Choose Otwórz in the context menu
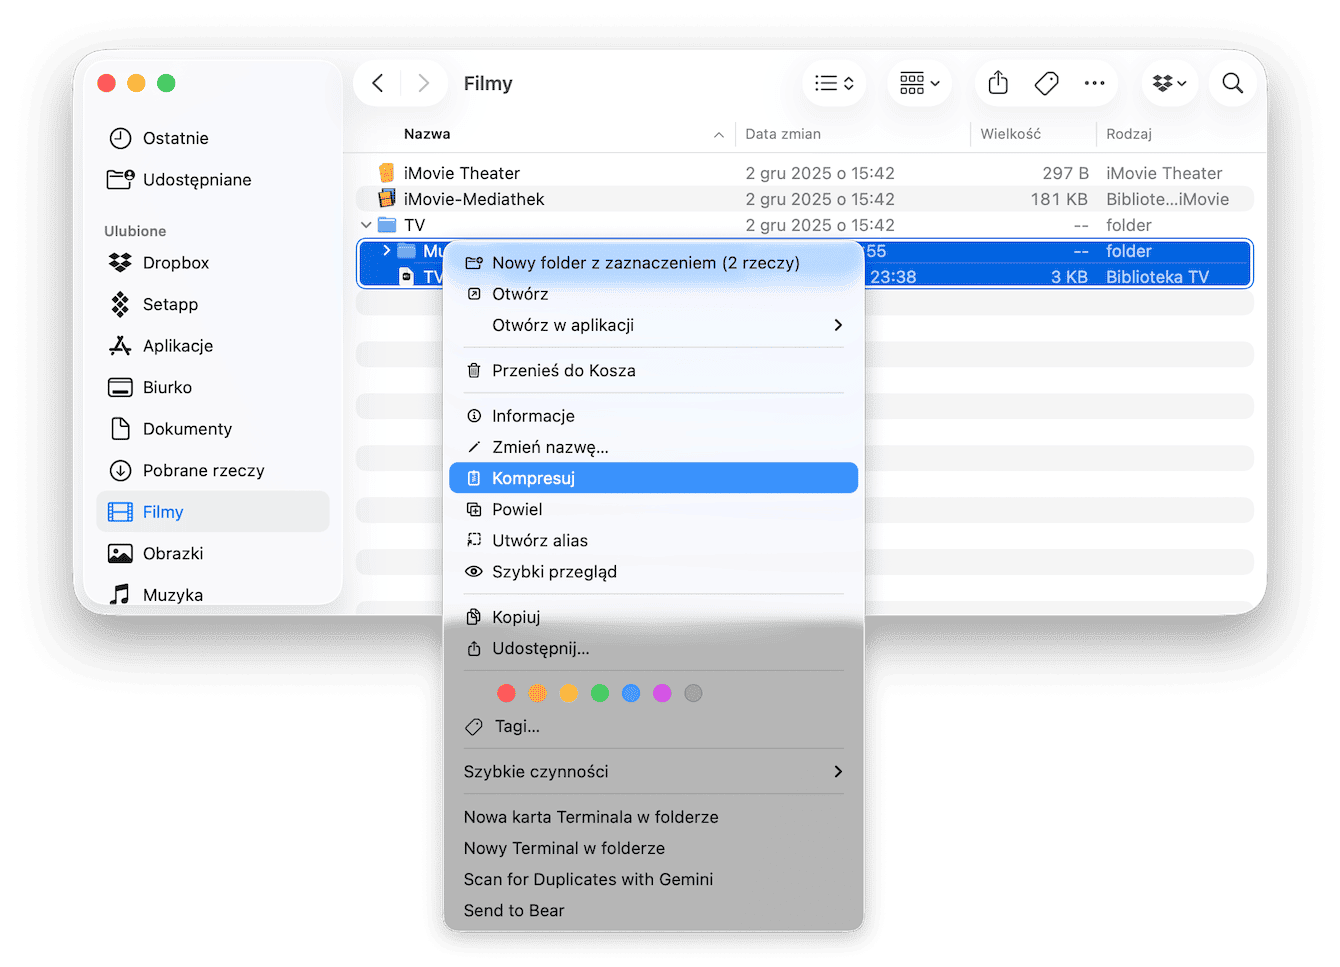This screenshot has width=1340, height=967. (654, 294)
